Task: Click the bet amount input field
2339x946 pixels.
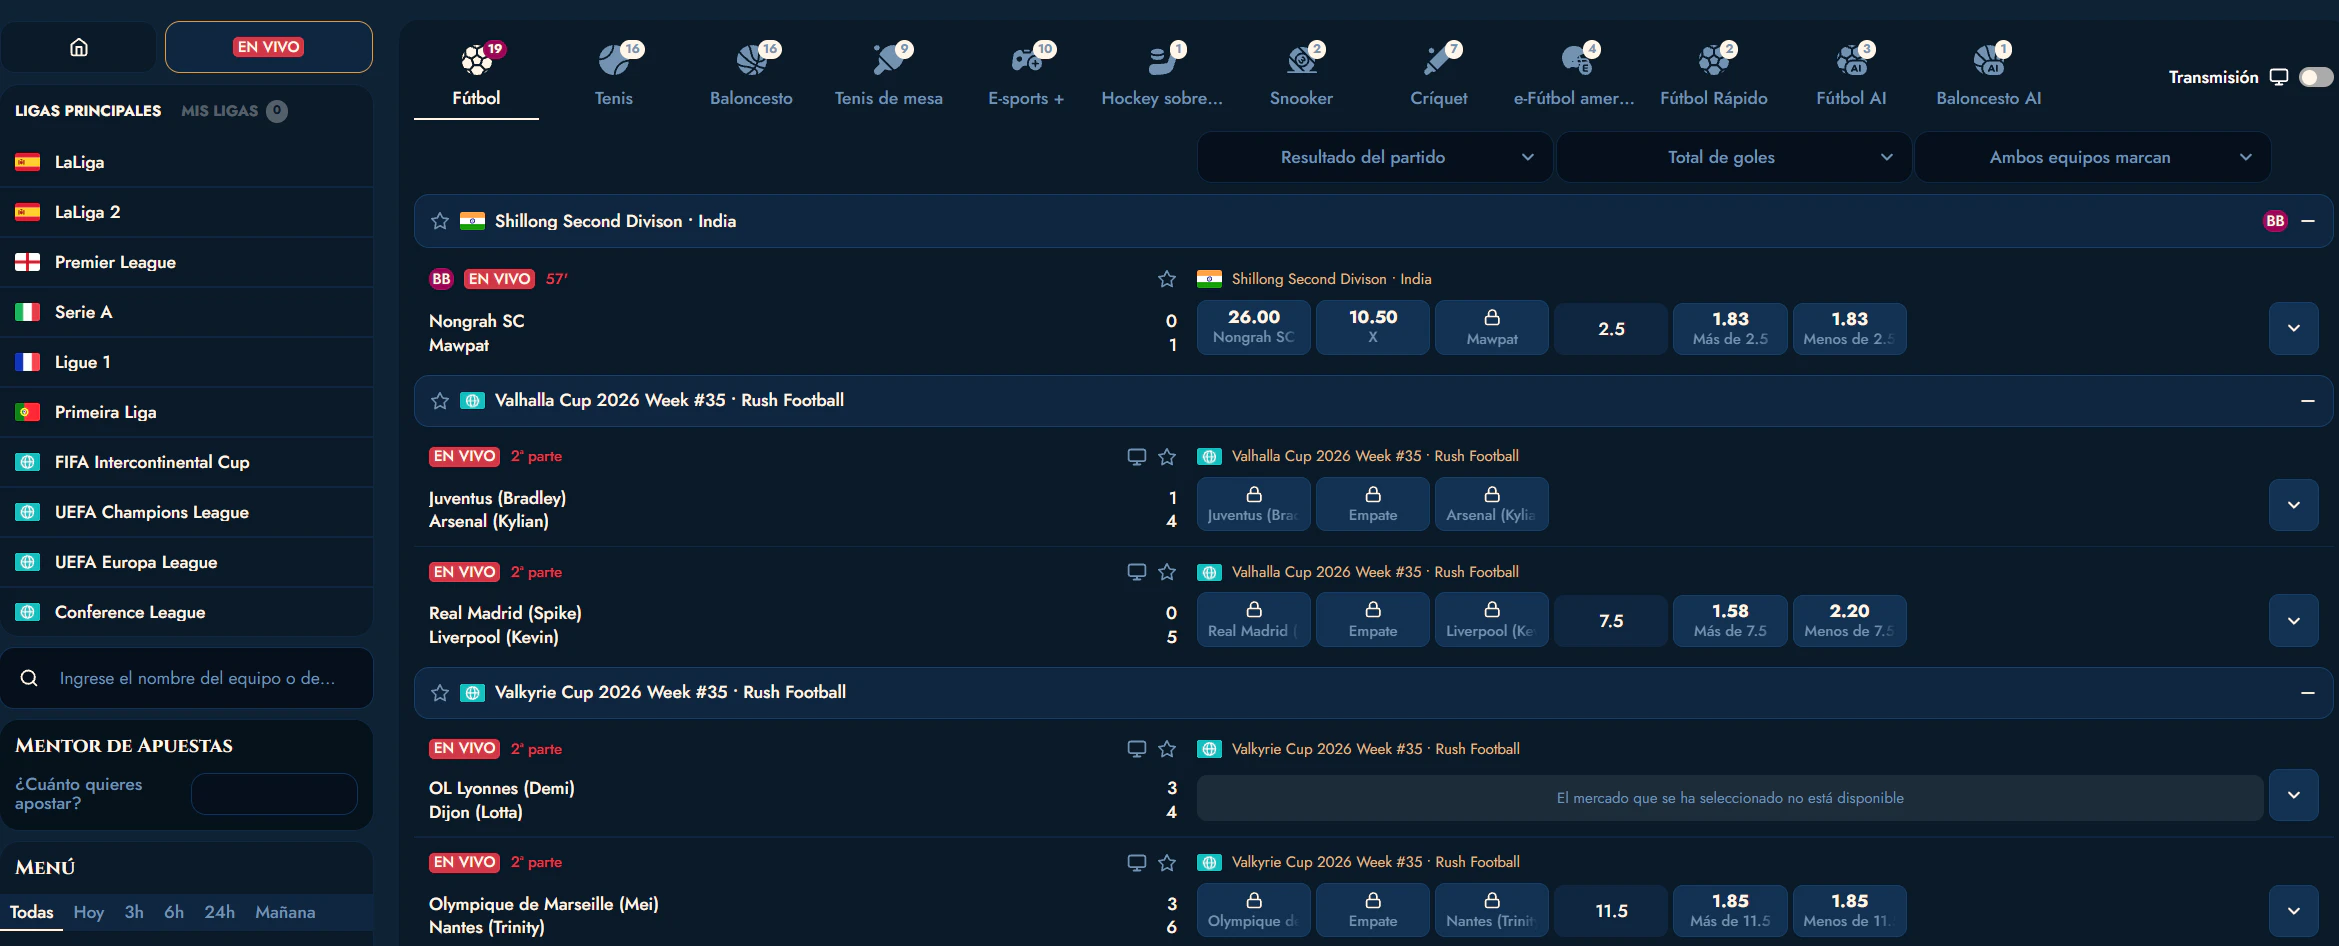Action: (274, 794)
